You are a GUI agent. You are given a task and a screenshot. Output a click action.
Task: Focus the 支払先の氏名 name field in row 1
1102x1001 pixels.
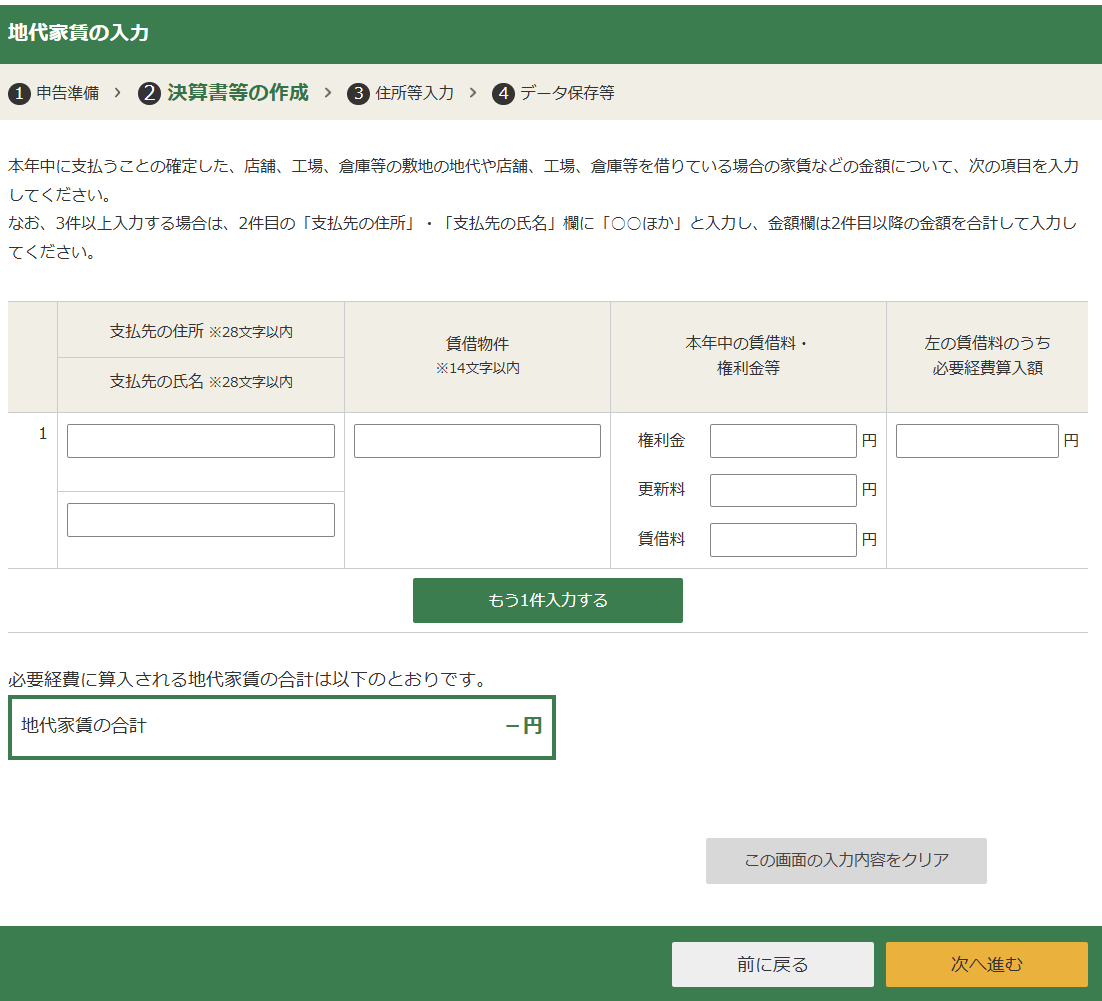click(x=201, y=520)
